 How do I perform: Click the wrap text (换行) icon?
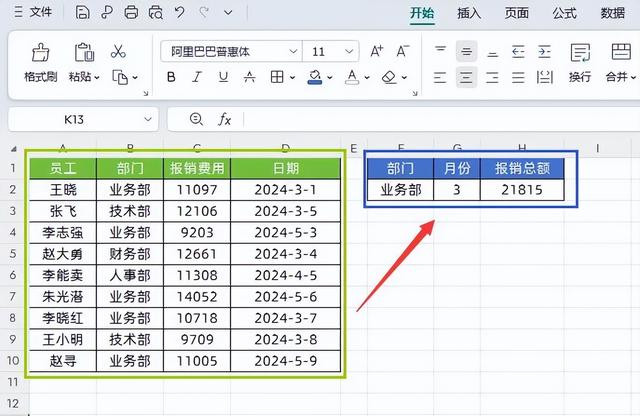pos(579,61)
